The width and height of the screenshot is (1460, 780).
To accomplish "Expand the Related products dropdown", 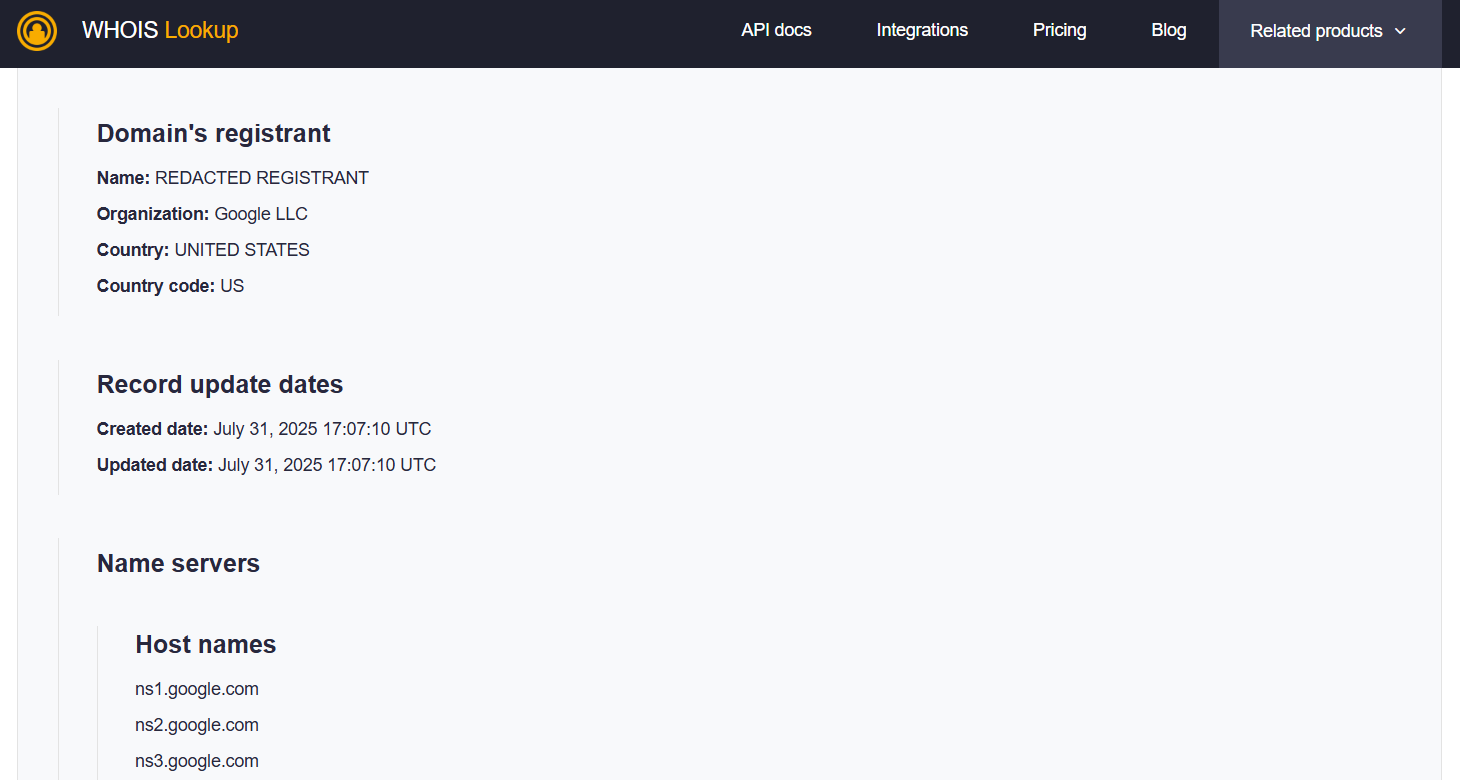I will [1330, 33].
